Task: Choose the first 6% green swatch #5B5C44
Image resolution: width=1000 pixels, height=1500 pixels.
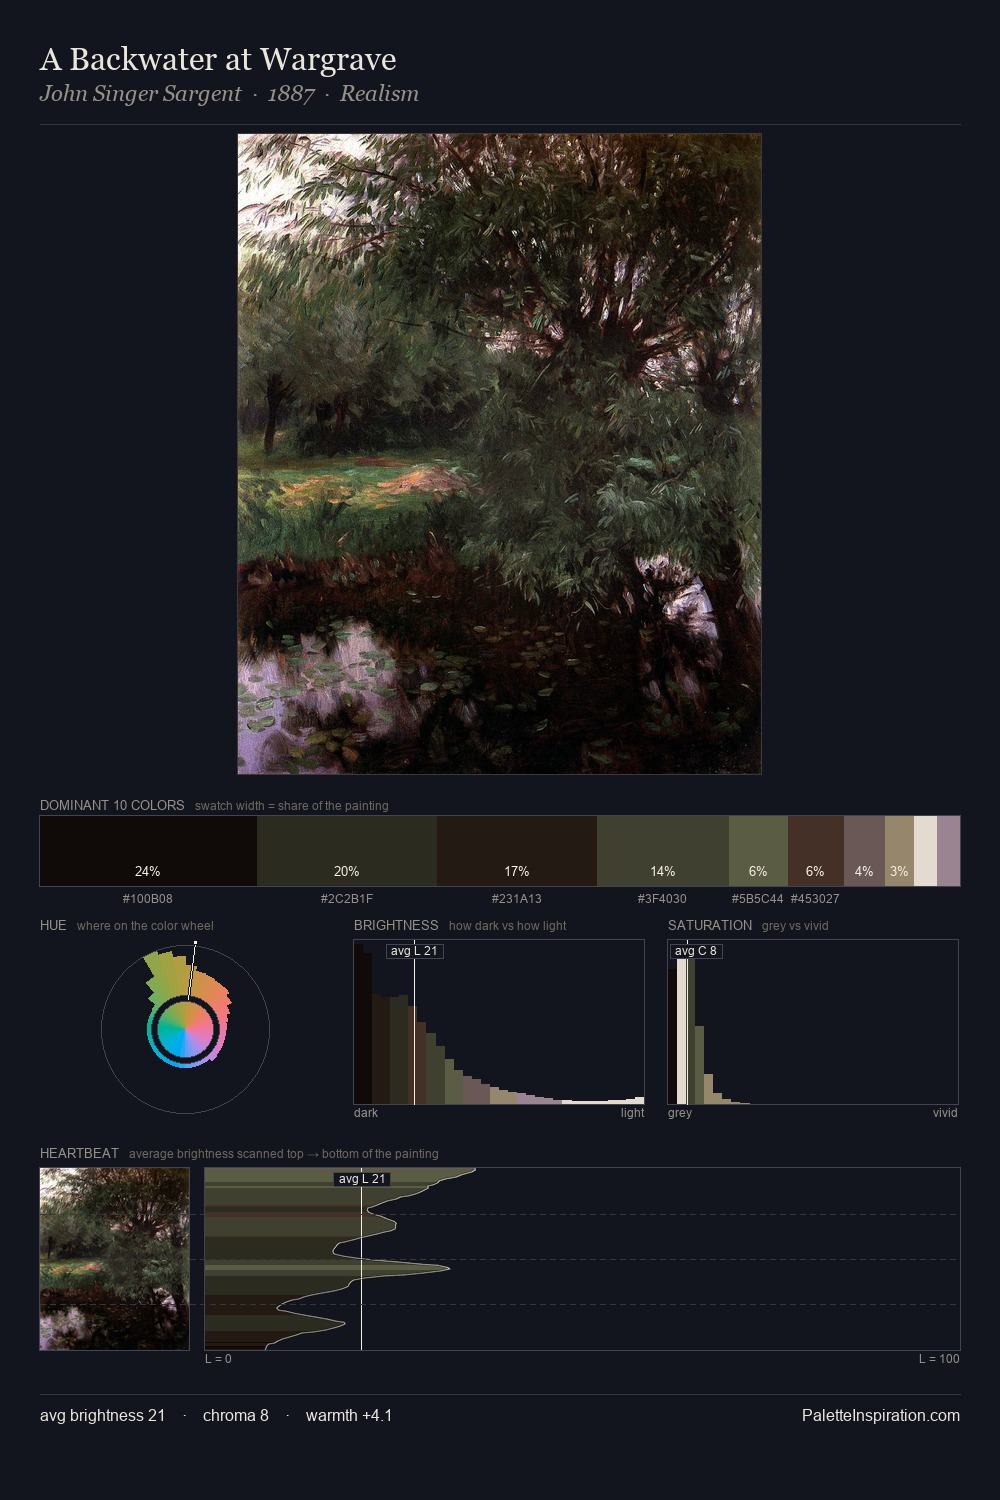Action: pyautogui.click(x=758, y=851)
